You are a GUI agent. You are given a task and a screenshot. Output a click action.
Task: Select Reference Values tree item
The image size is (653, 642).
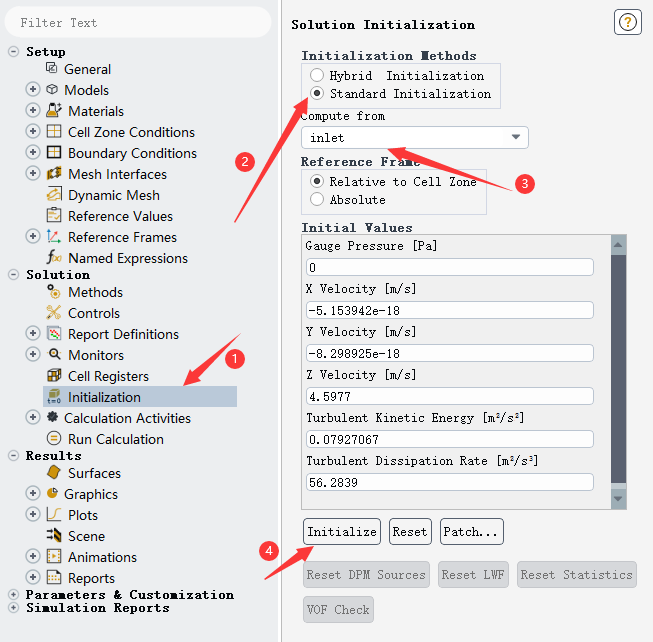coord(120,216)
